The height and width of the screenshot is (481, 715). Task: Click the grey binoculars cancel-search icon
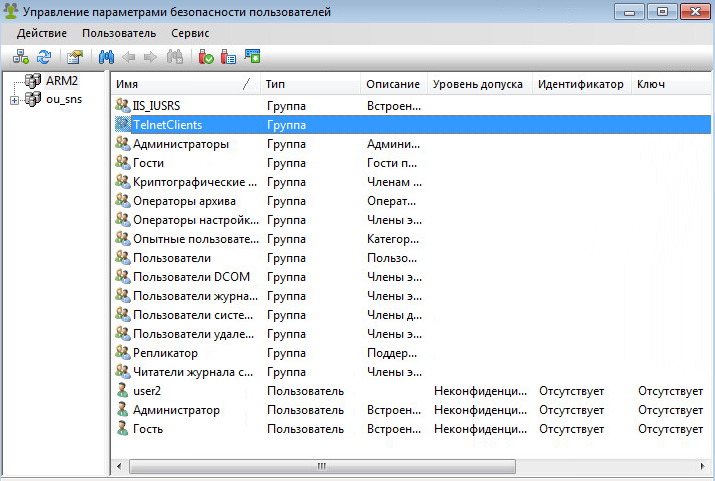coord(175,57)
